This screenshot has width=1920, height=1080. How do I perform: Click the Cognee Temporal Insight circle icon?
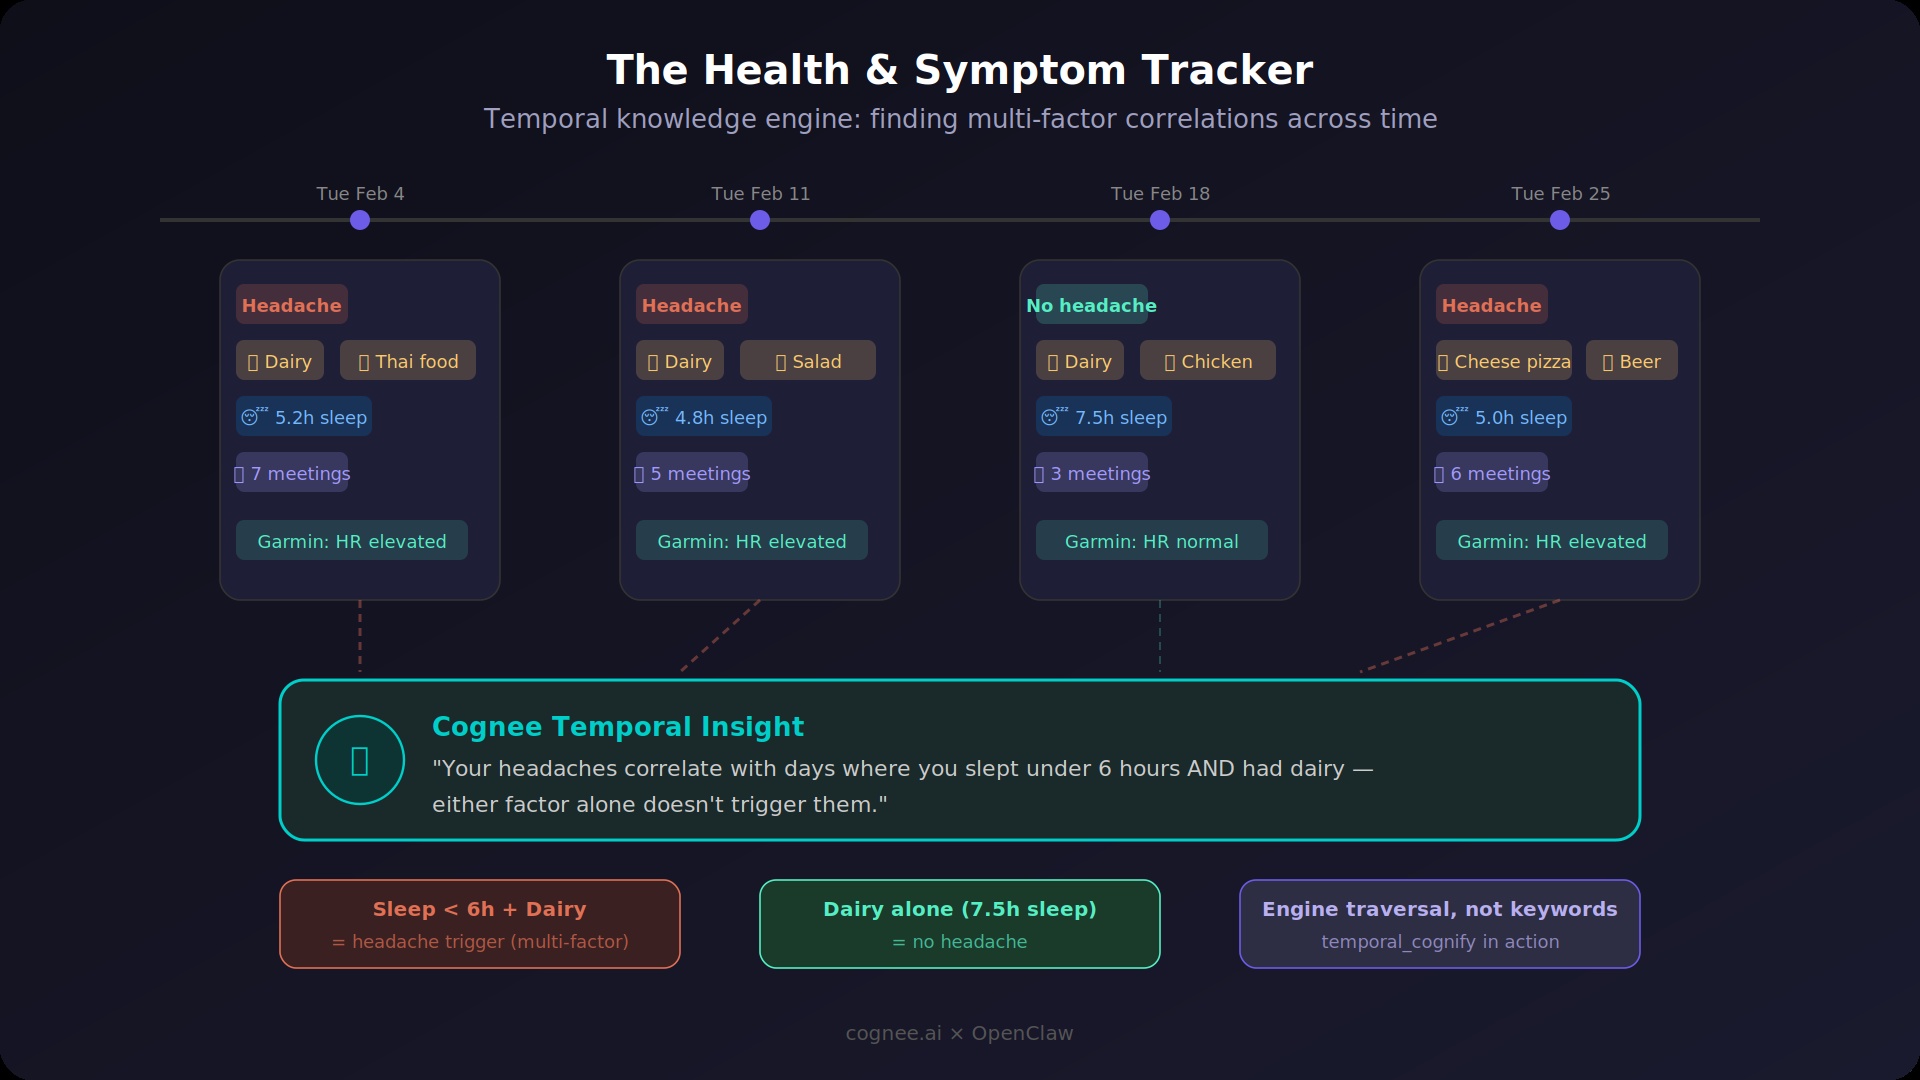tap(360, 760)
